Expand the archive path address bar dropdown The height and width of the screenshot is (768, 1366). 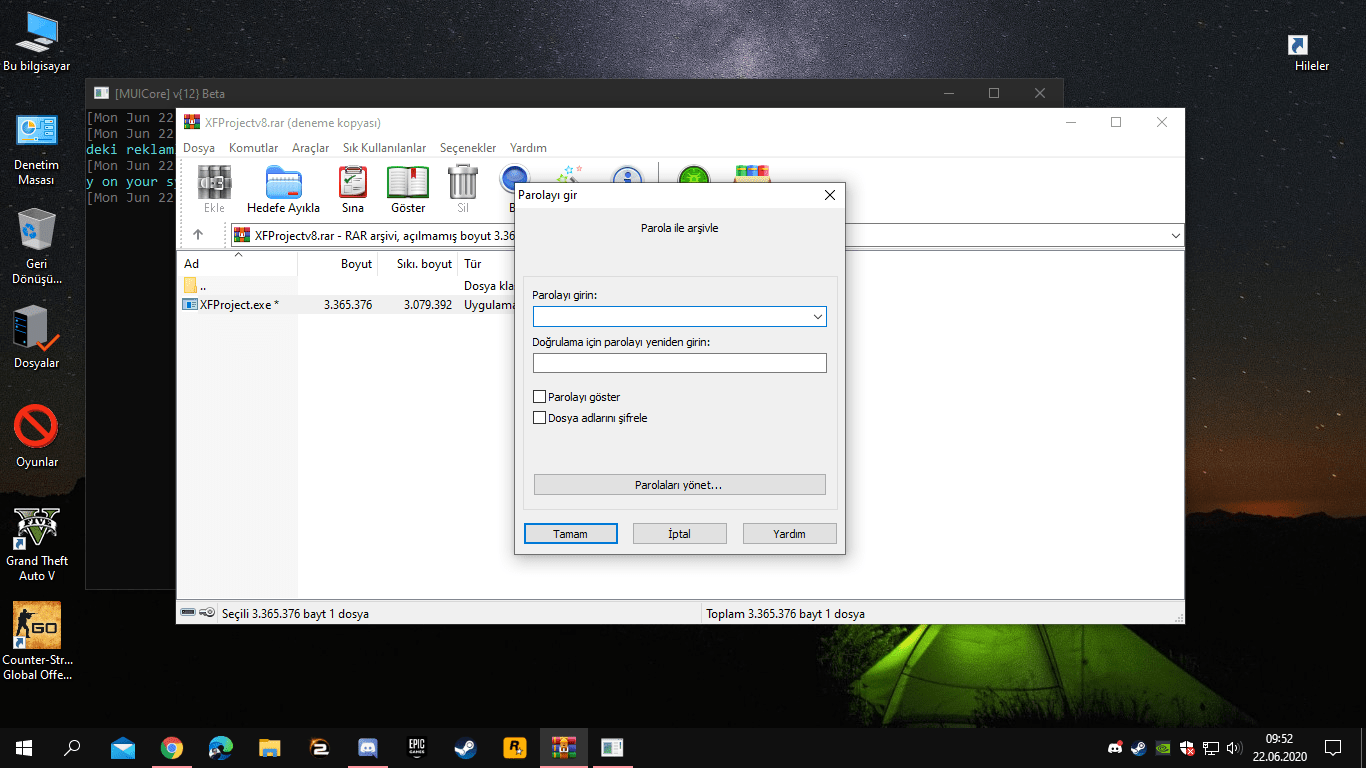pyautogui.click(x=1175, y=235)
